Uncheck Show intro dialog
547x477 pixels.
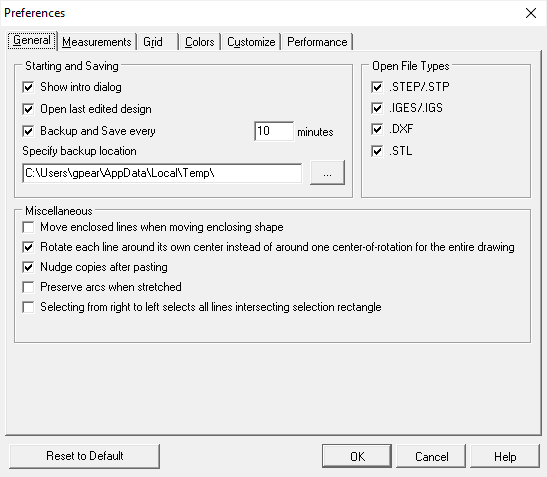click(28, 87)
